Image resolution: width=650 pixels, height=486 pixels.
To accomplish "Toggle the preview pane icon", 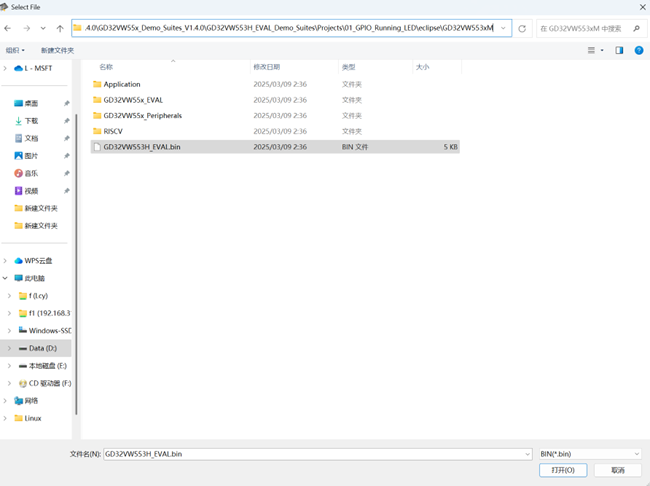I will point(619,50).
